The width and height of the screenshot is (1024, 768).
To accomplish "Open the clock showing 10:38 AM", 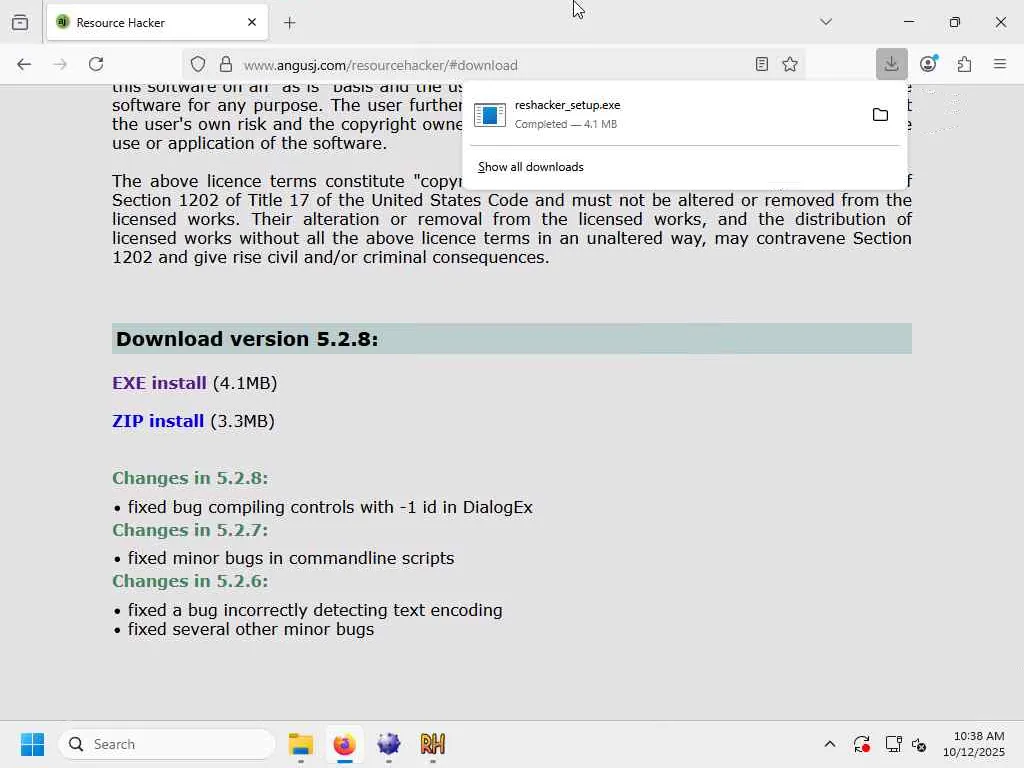I will pyautogui.click(x=974, y=744).
